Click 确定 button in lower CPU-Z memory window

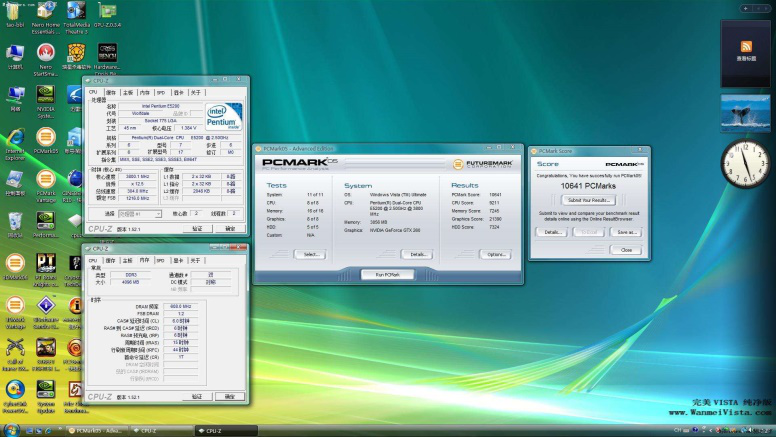pyautogui.click(x=230, y=396)
